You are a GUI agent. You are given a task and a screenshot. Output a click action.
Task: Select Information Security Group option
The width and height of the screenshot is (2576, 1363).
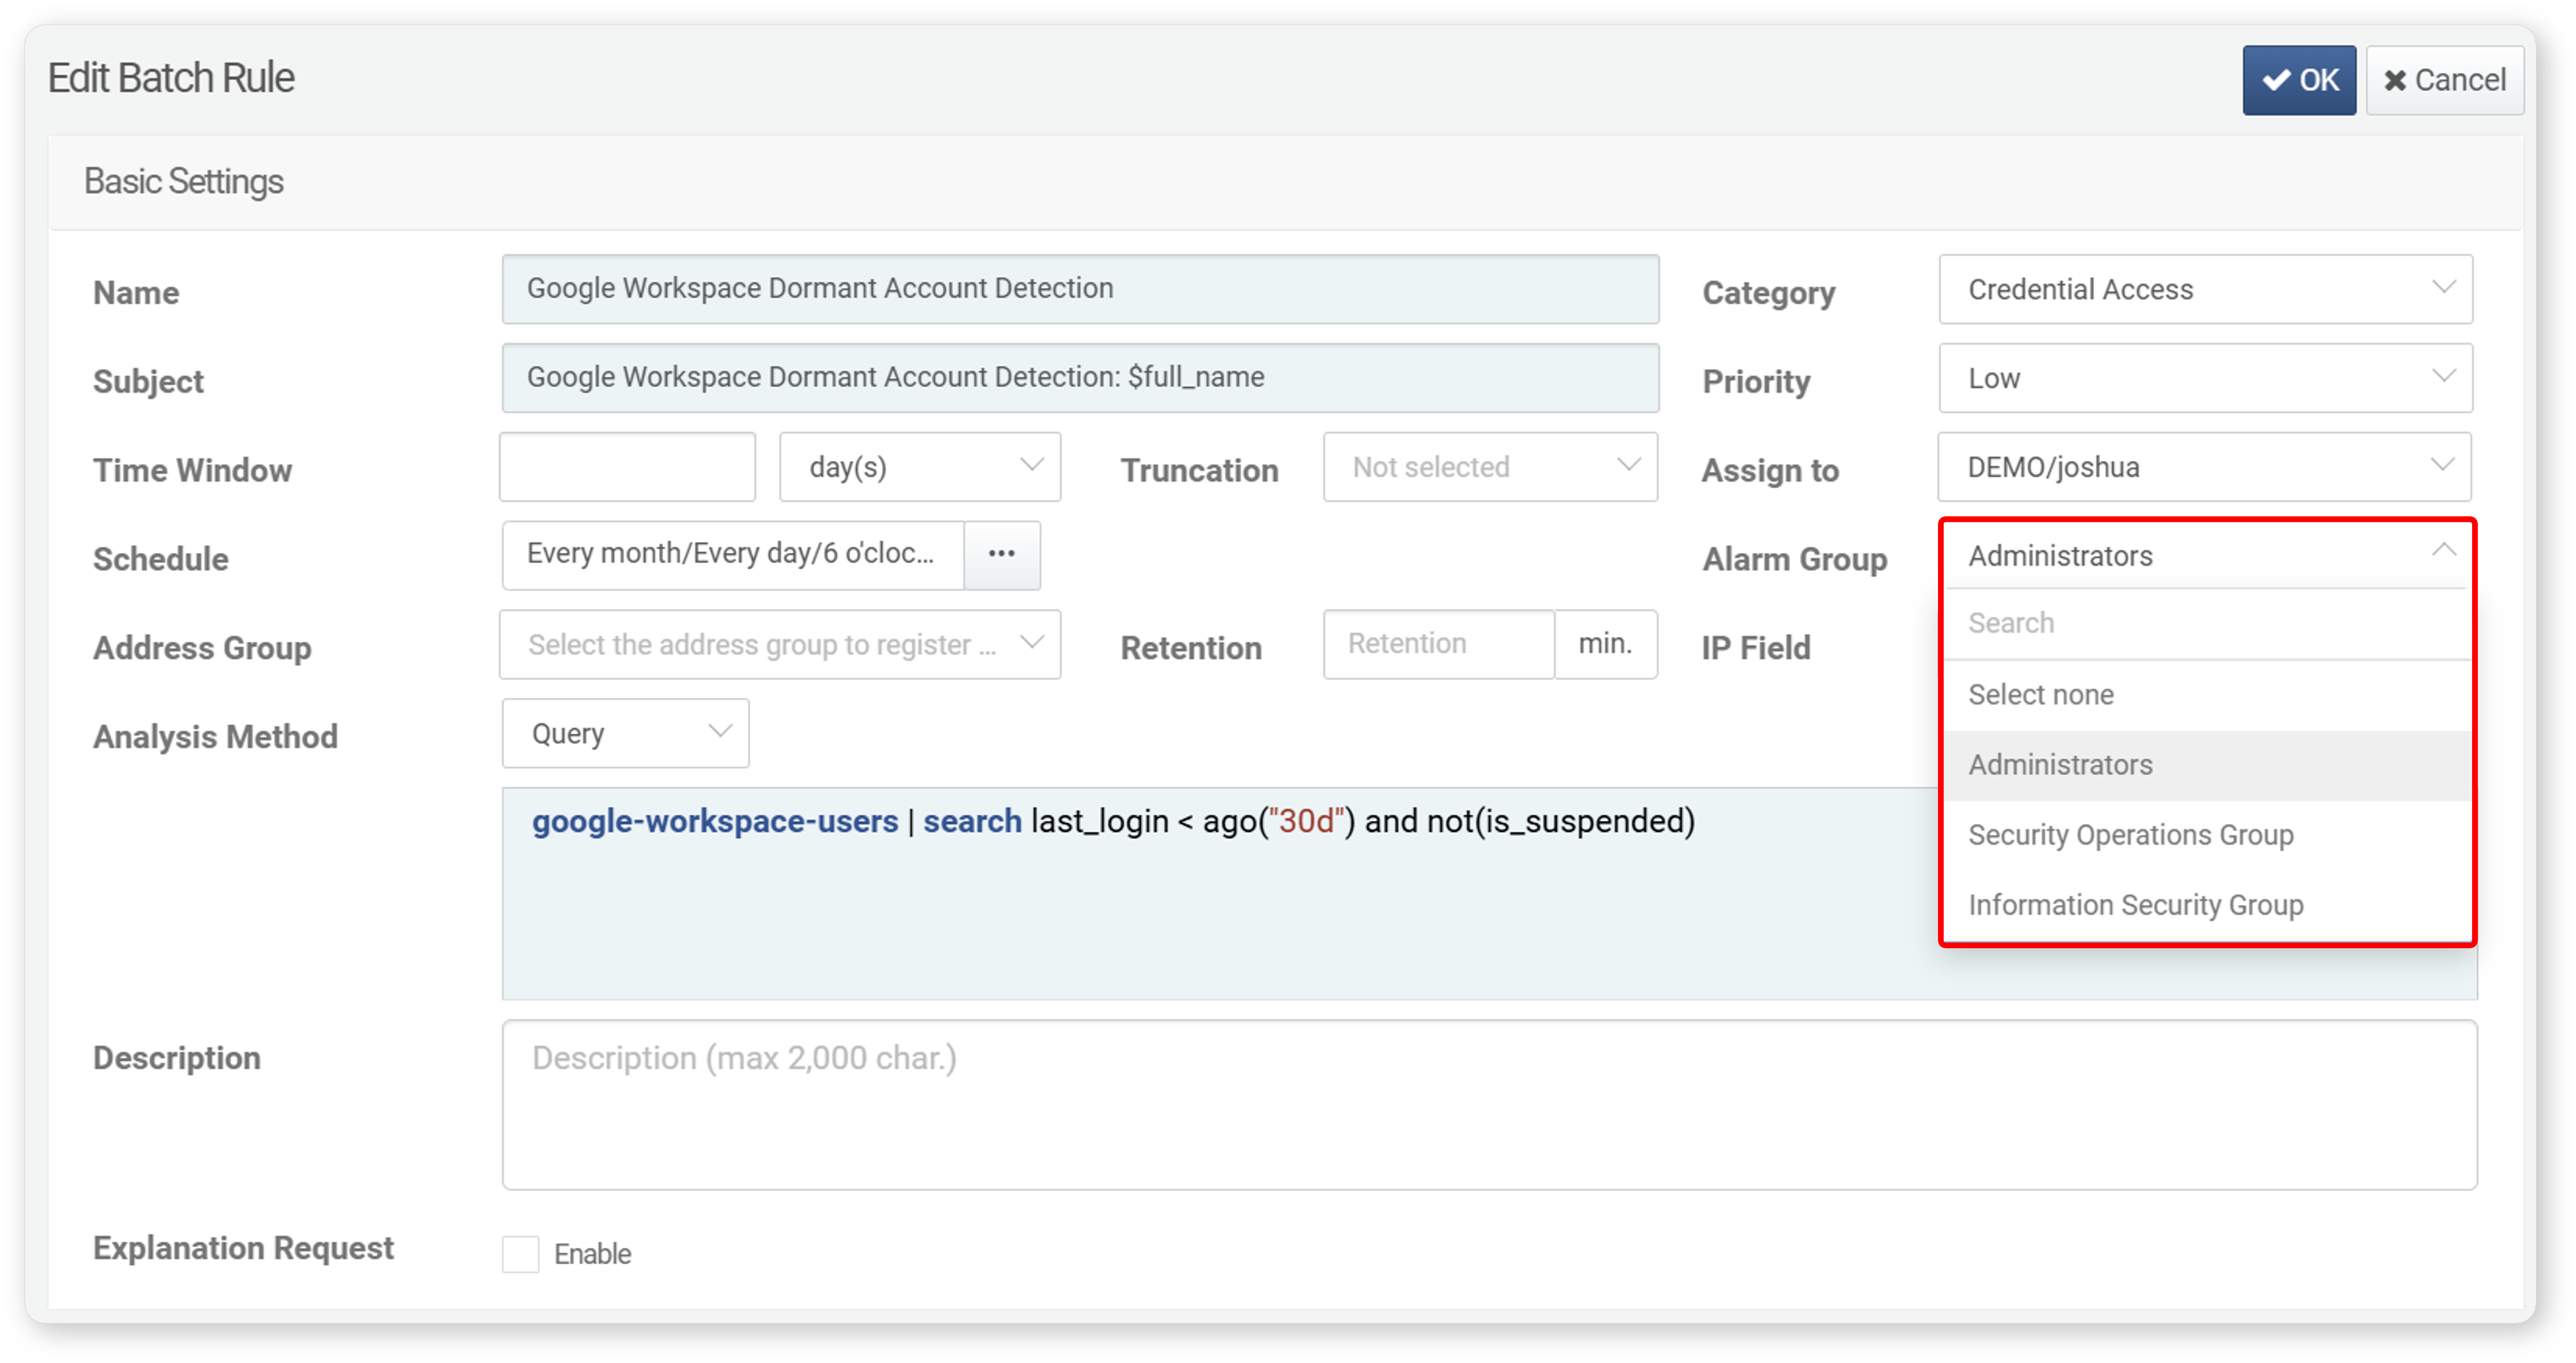[2207, 905]
